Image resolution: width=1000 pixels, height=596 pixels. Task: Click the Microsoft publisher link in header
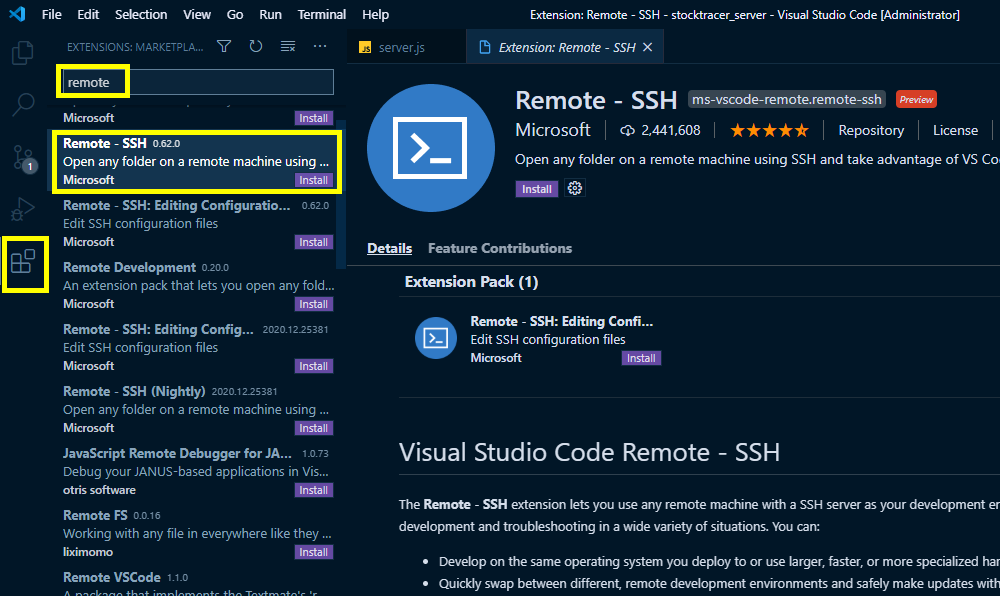[552, 130]
